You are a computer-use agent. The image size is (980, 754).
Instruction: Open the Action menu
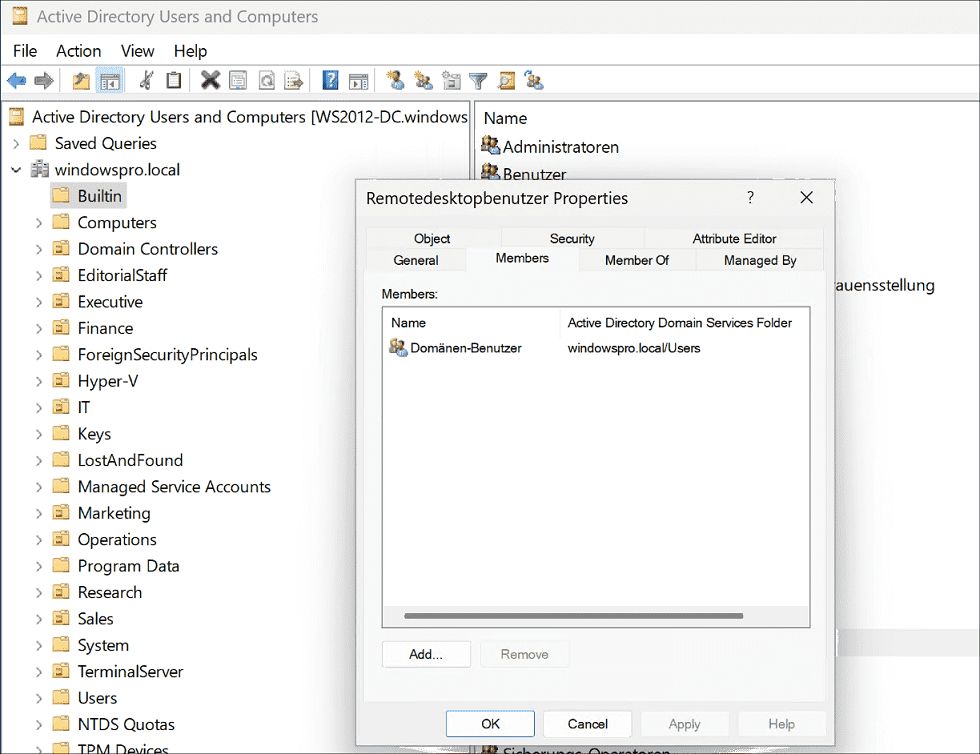point(78,51)
